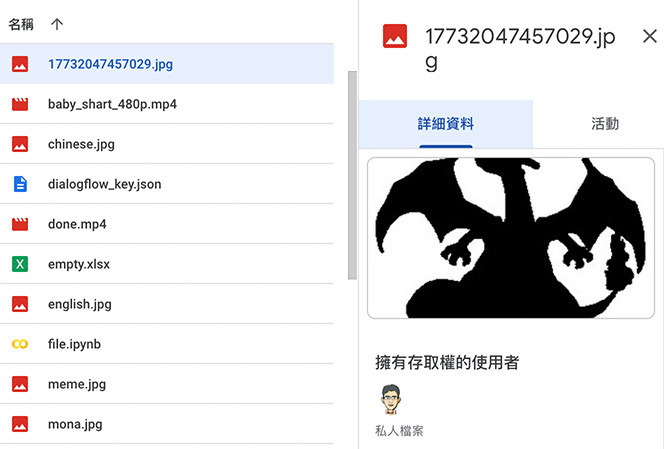The image size is (664, 449).
Task: Click the sort direction arrow next to 名稱
Action: pos(57,24)
